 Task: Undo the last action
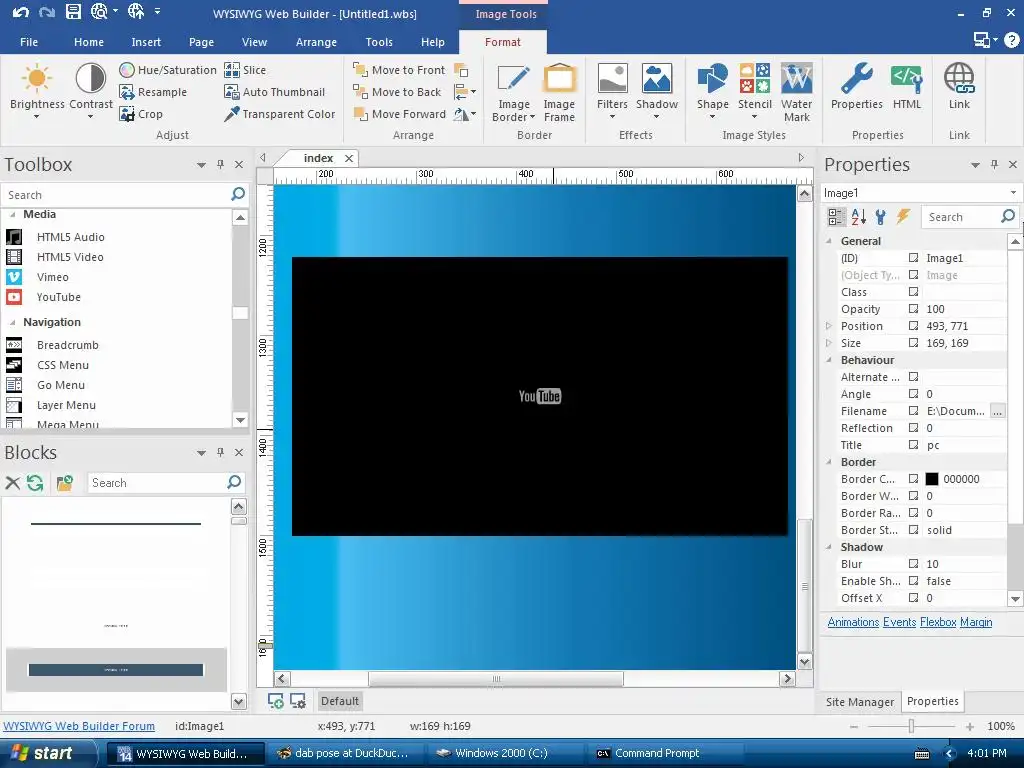point(20,12)
